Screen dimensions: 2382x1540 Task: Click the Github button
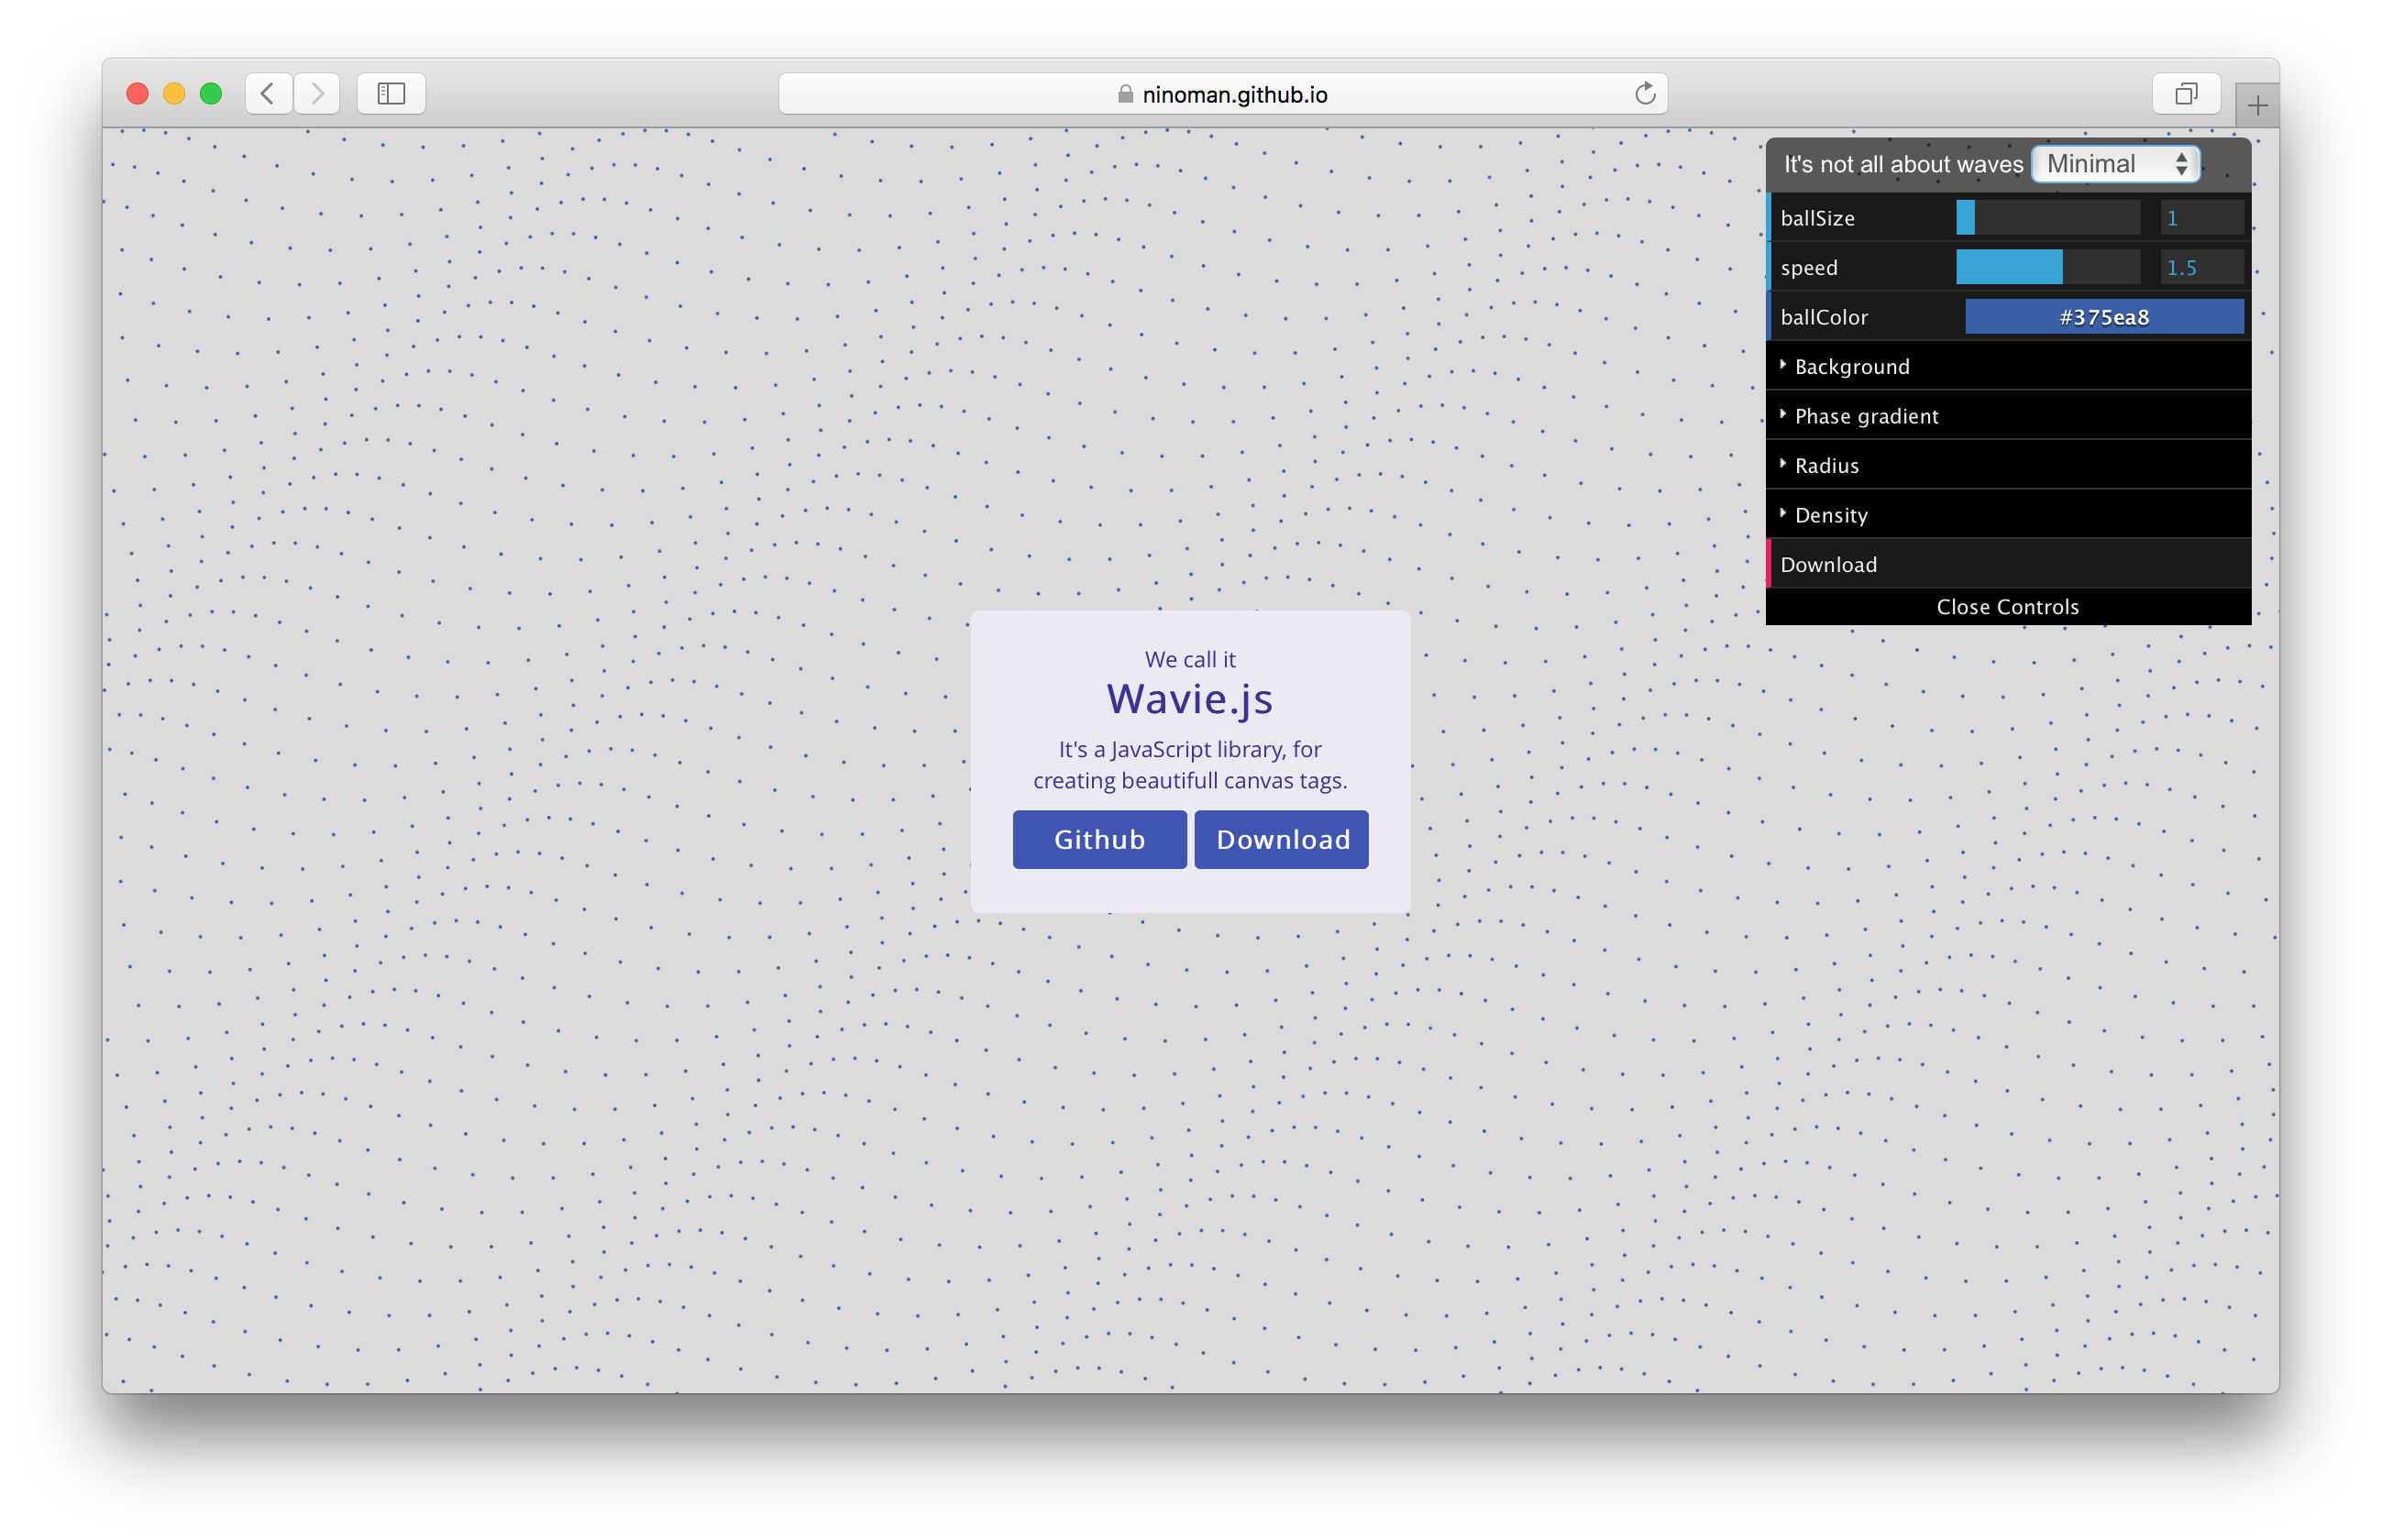pyautogui.click(x=1099, y=839)
